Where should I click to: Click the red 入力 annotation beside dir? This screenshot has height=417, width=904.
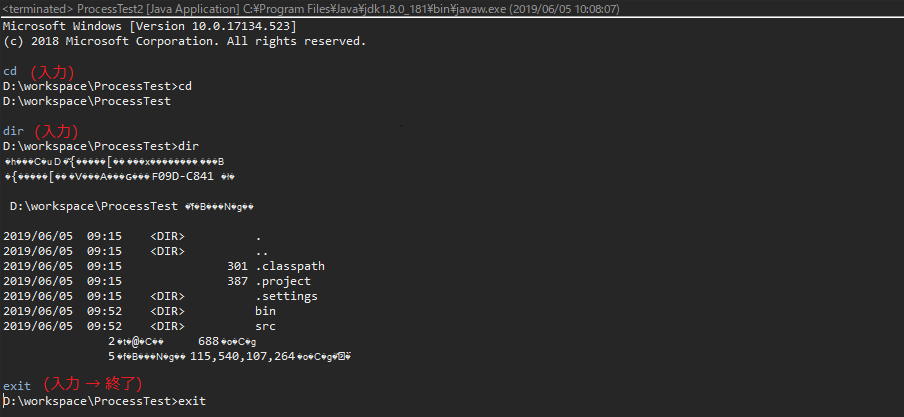(56, 132)
